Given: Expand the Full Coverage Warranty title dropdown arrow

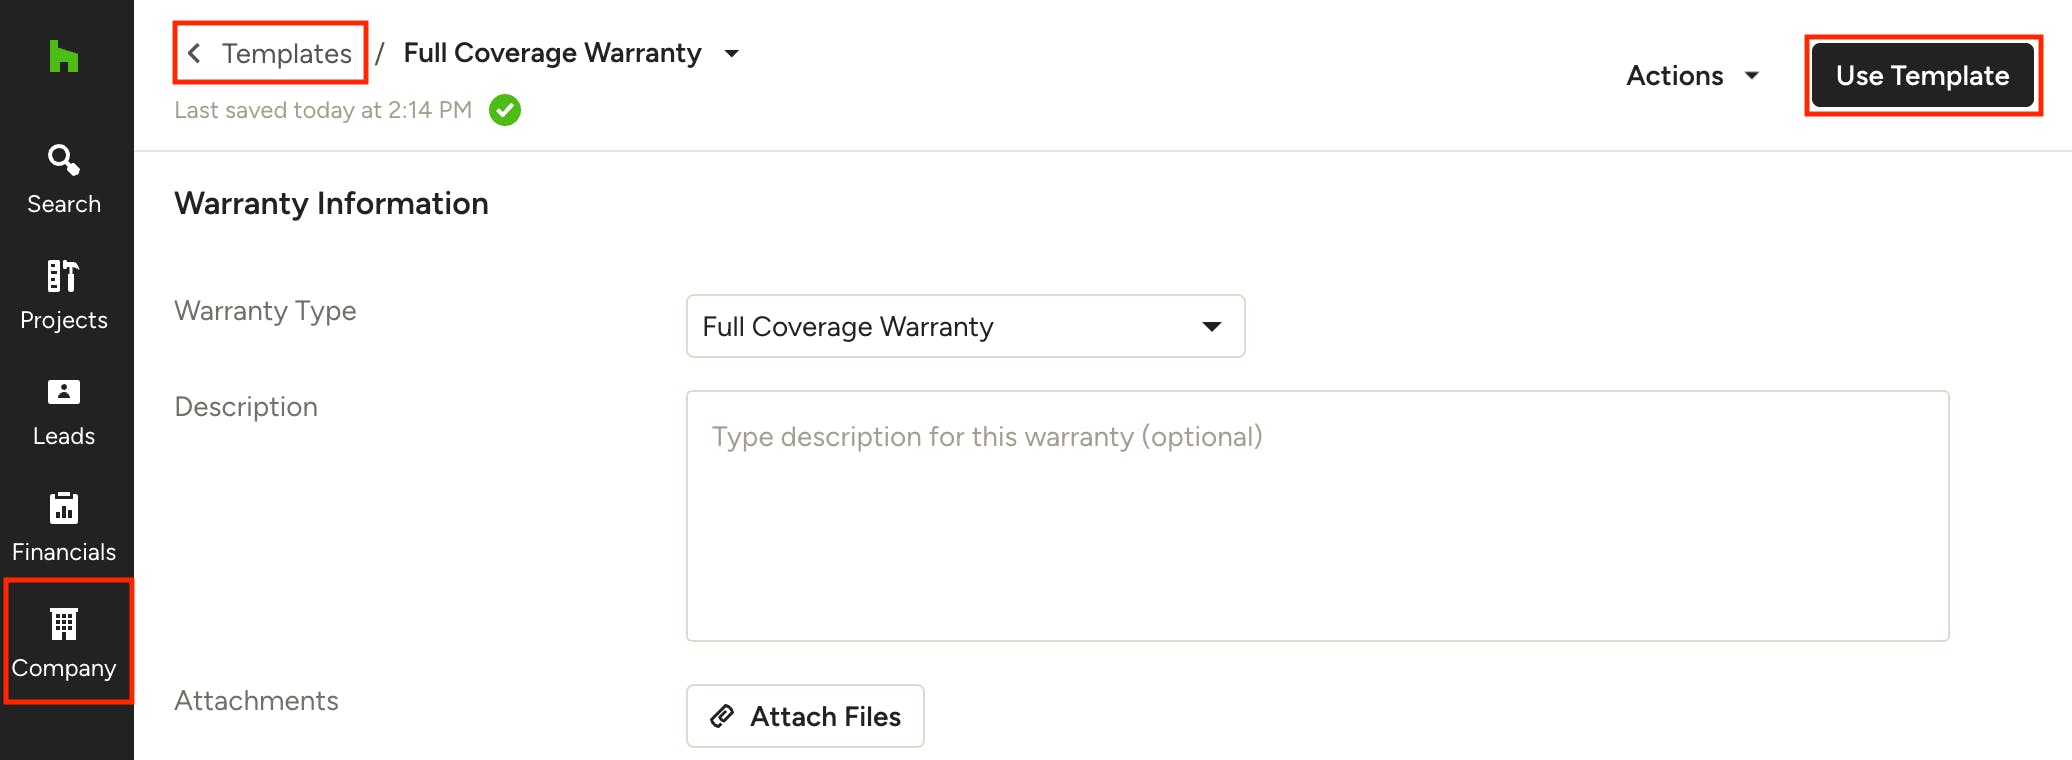Looking at the screenshot, I should coord(732,54).
